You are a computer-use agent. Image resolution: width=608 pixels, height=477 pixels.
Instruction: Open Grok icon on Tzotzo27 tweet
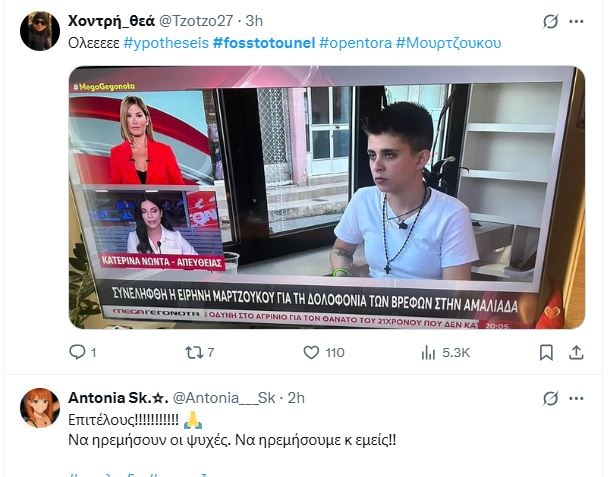[x=551, y=21]
